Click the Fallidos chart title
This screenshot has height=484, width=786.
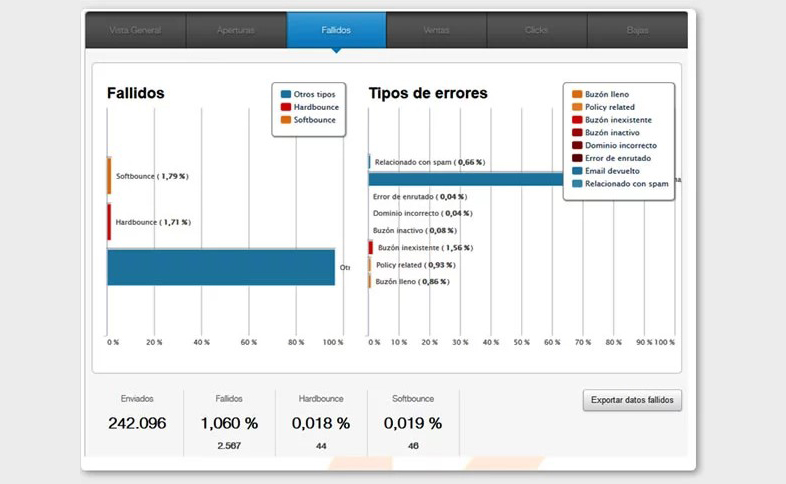pyautogui.click(x=136, y=93)
